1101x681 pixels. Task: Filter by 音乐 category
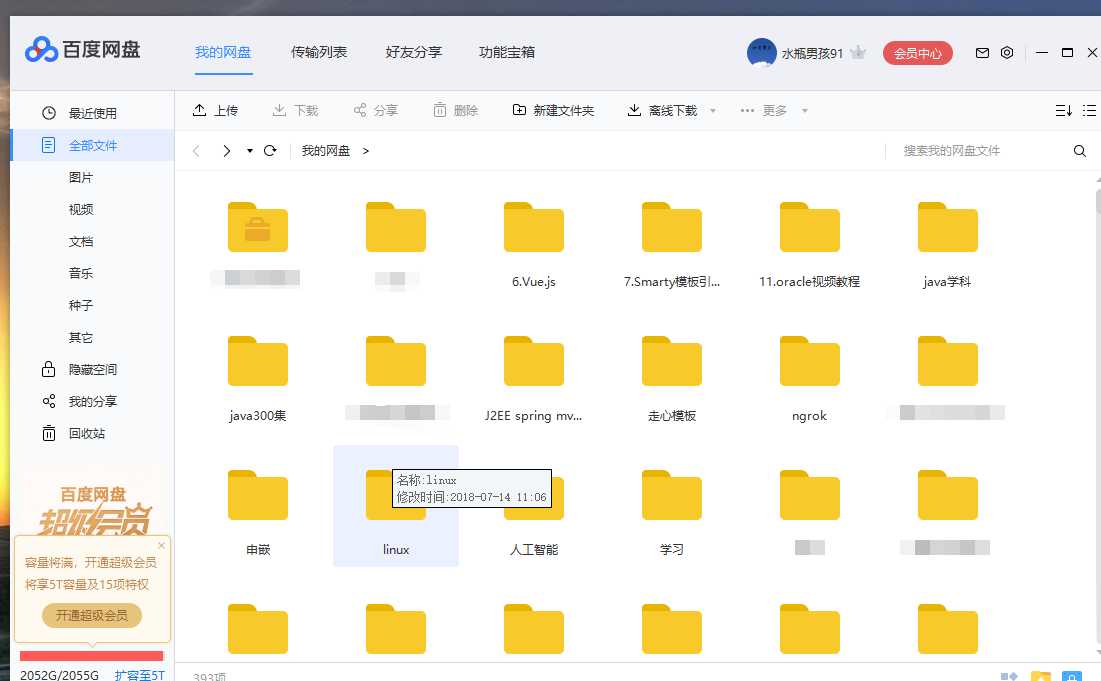(x=81, y=273)
